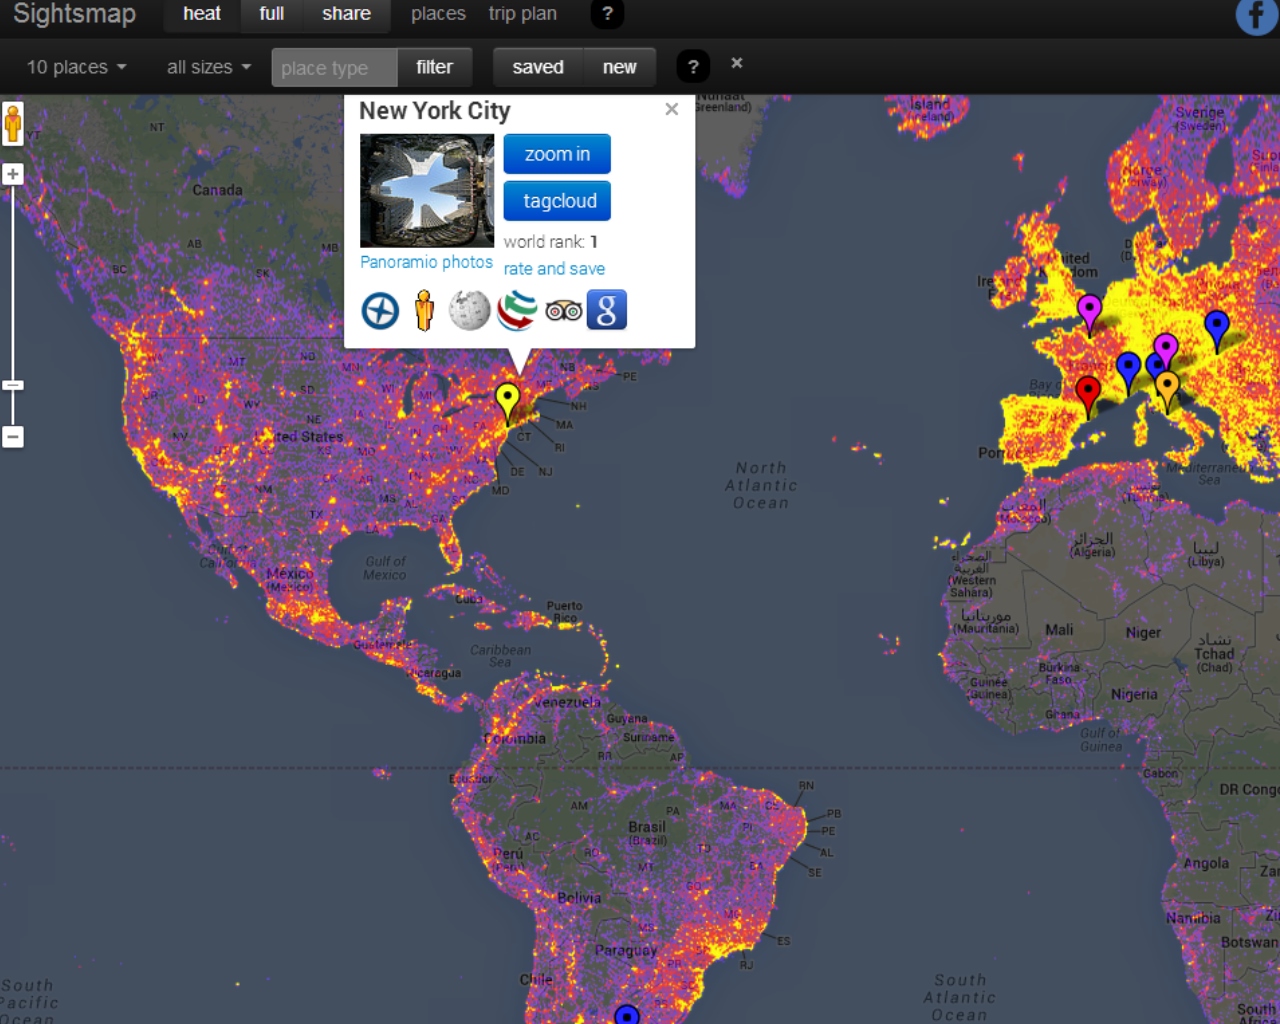Open the Facebook page icon
This screenshot has width=1280, height=1024.
(x=1257, y=16)
